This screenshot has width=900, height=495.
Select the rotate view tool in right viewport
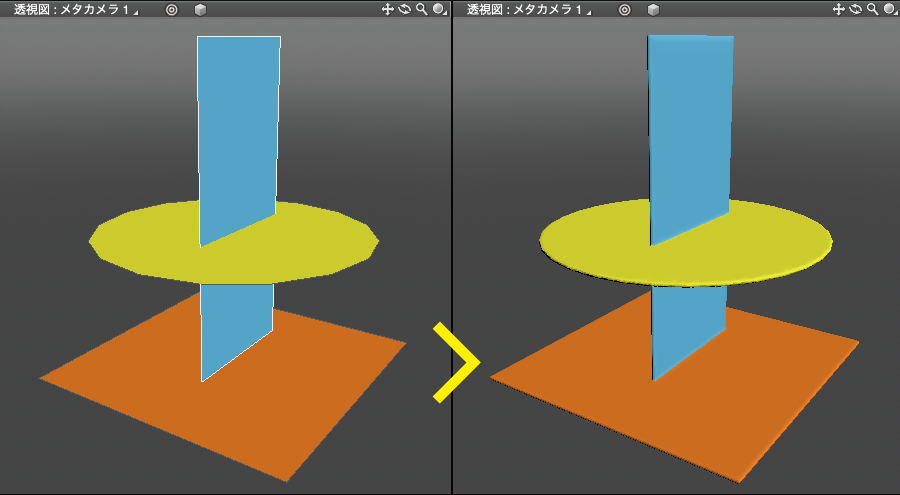pos(856,9)
